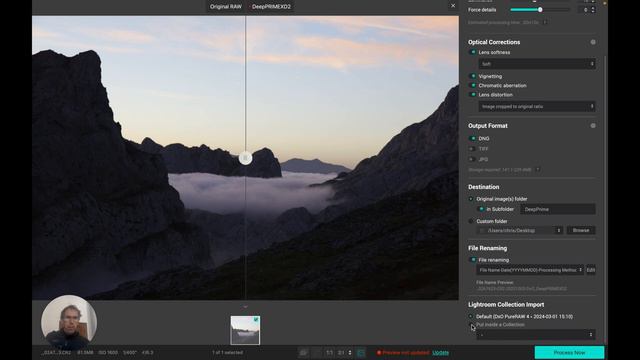
Task: Select the mountain photo thumbnail in filmstrip
Action: 245,330
